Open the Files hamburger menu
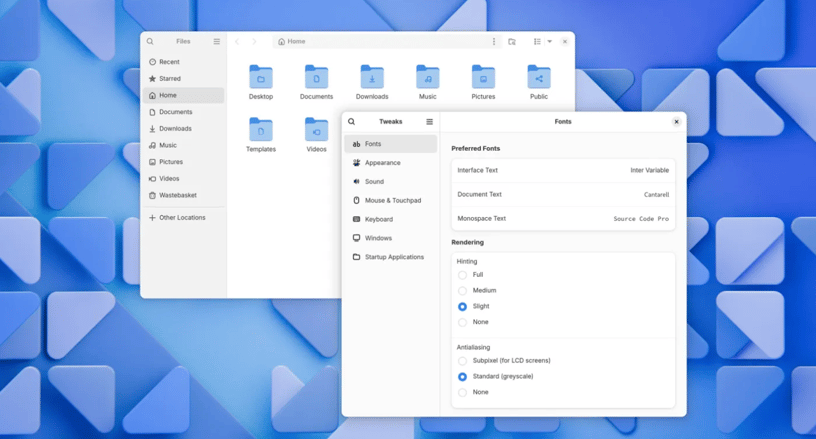816x439 pixels. (x=216, y=42)
